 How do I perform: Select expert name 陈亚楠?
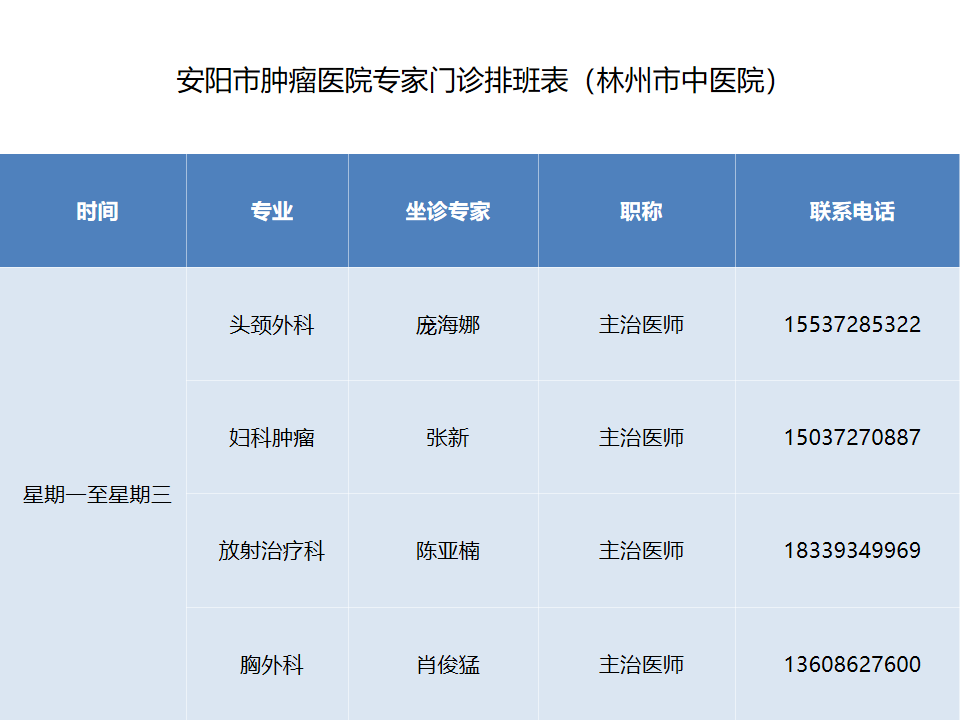tap(448, 551)
